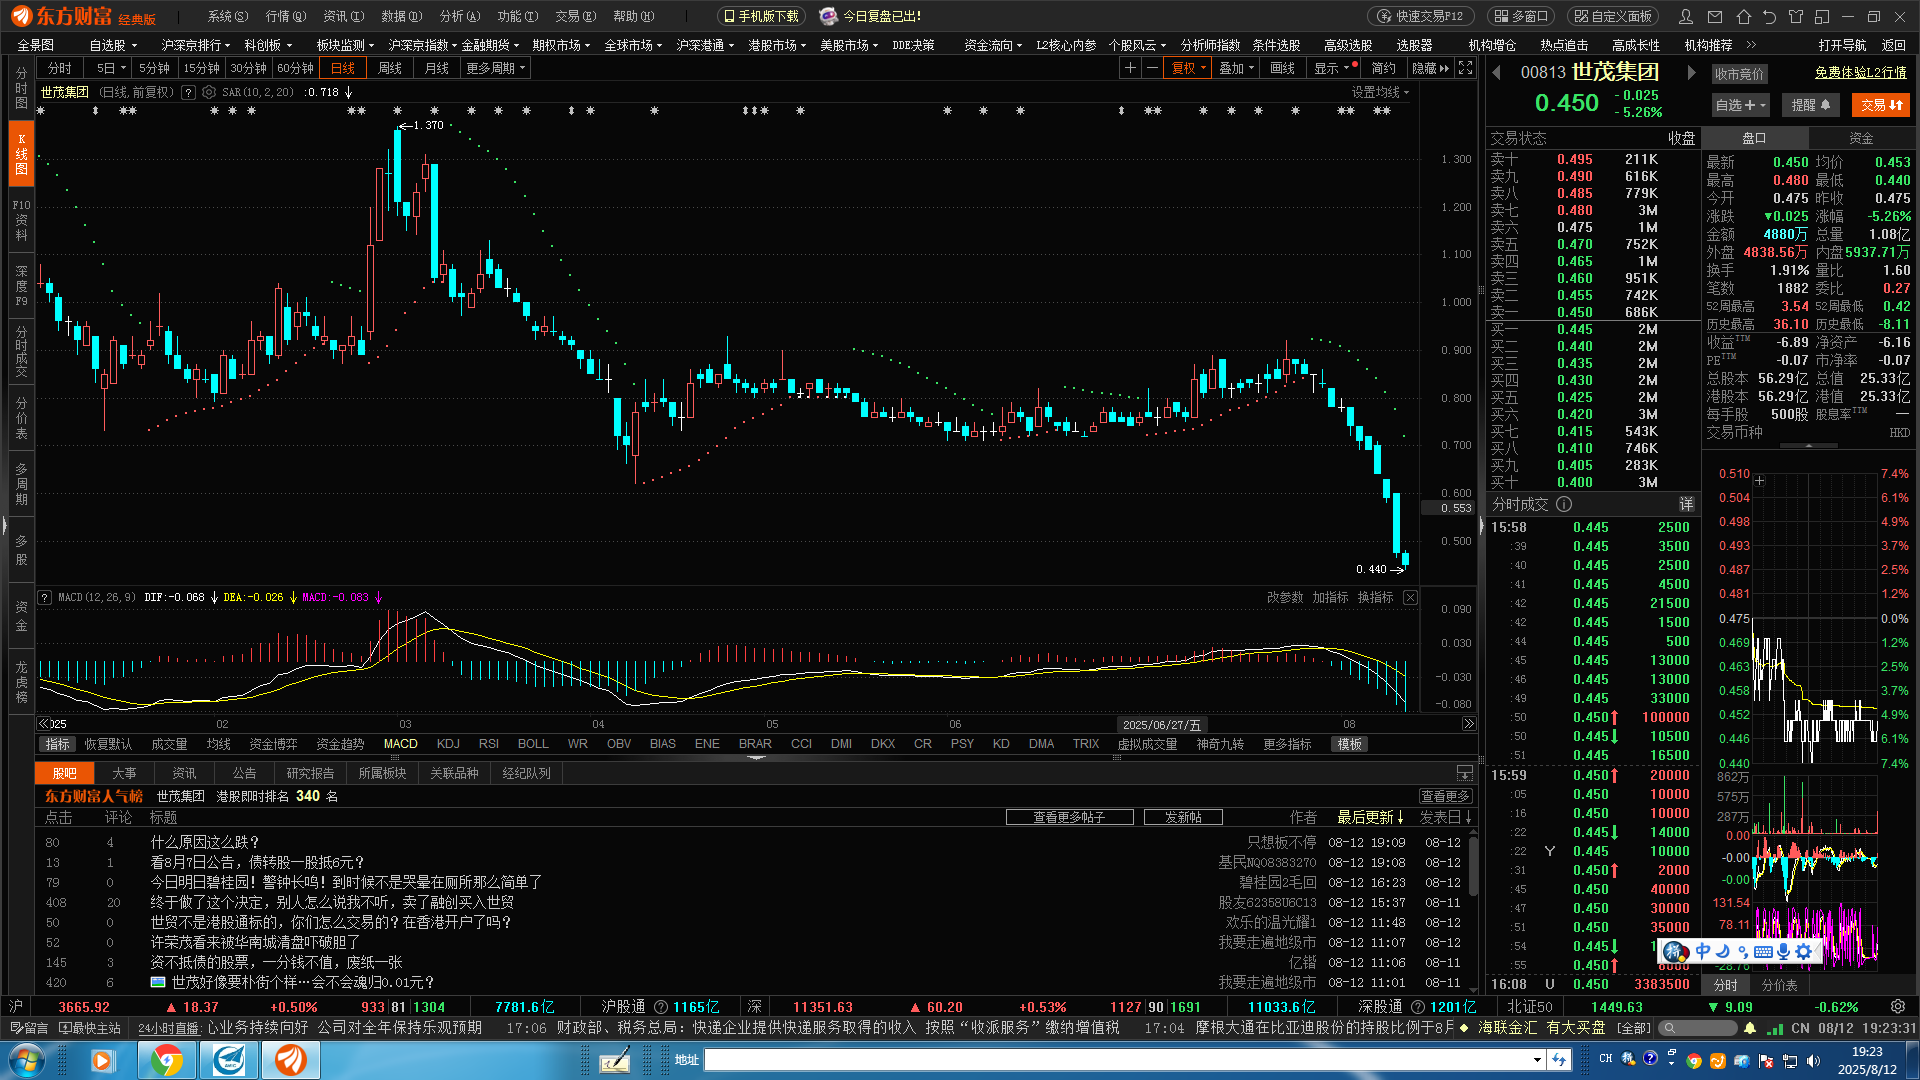The height and width of the screenshot is (1080, 1920).
Task: Select the 资金 view toggle
Action: point(1861,138)
